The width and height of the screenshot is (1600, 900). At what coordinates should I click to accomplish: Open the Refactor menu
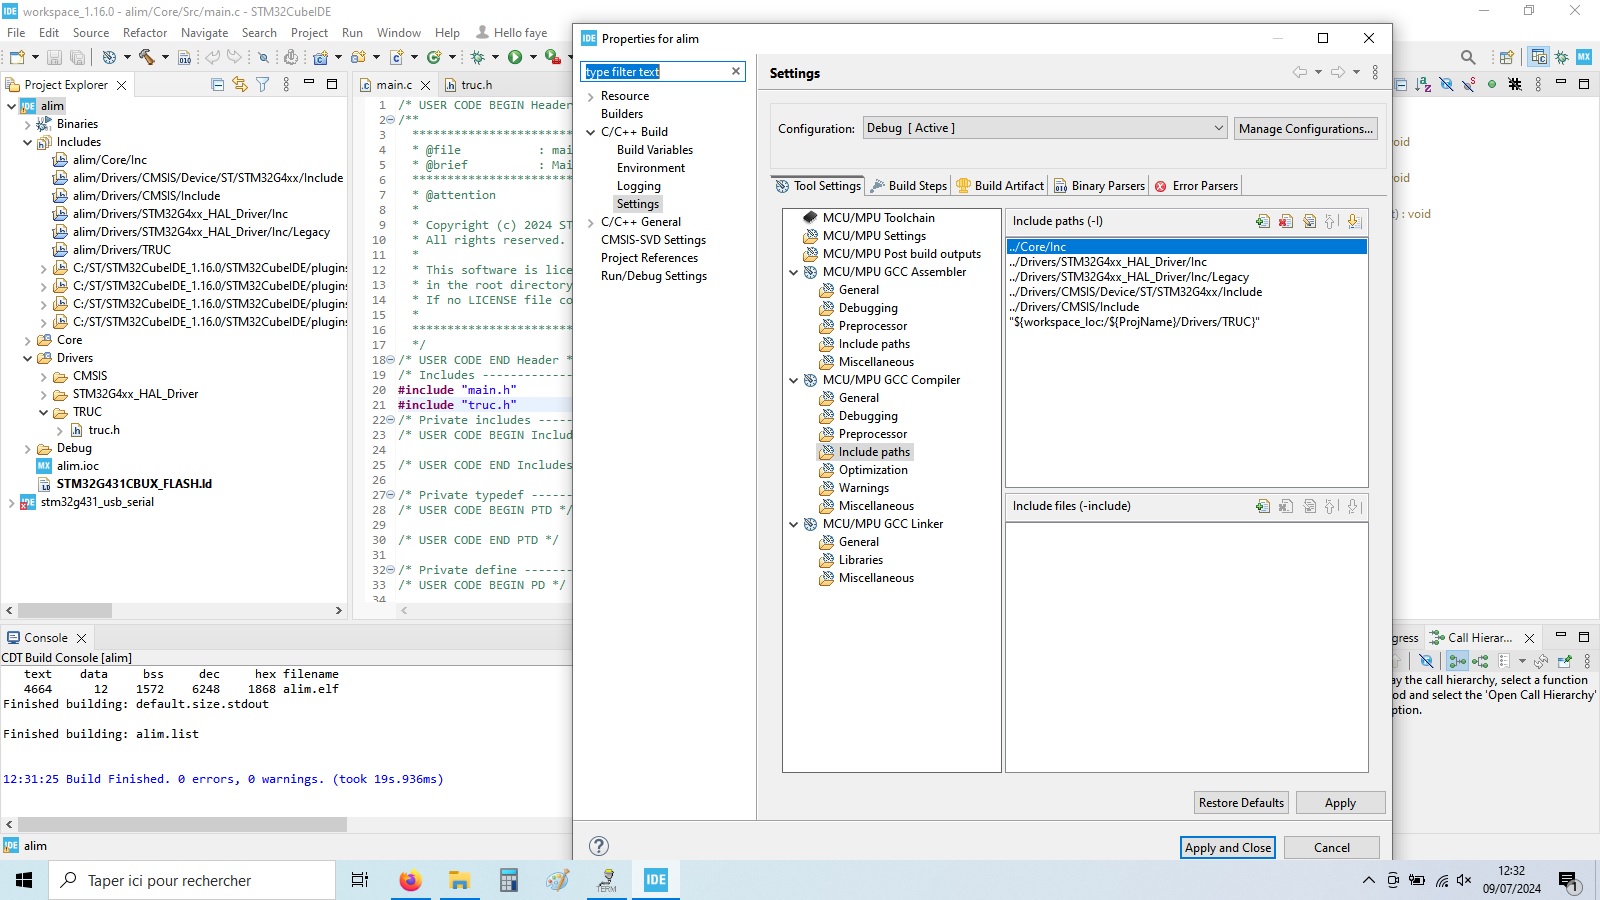tap(145, 32)
